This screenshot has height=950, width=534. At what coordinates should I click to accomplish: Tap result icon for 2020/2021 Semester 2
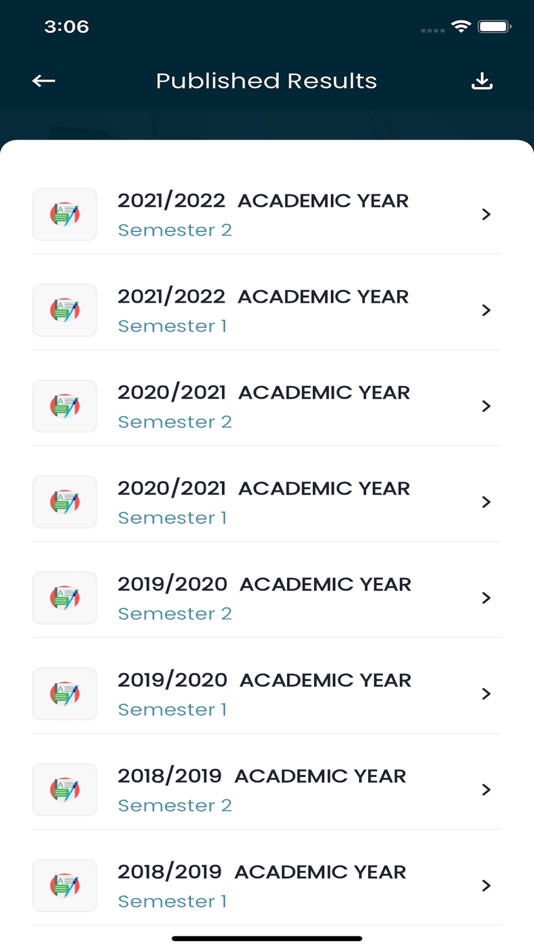[64, 406]
